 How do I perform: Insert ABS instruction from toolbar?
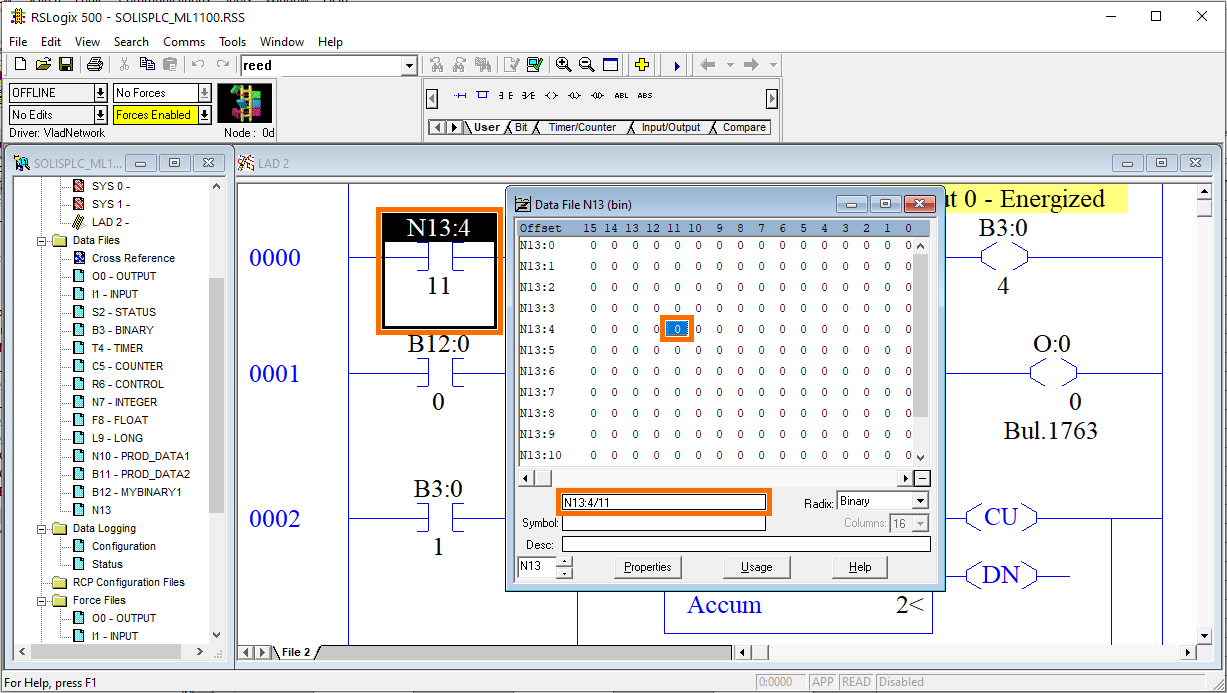point(645,96)
